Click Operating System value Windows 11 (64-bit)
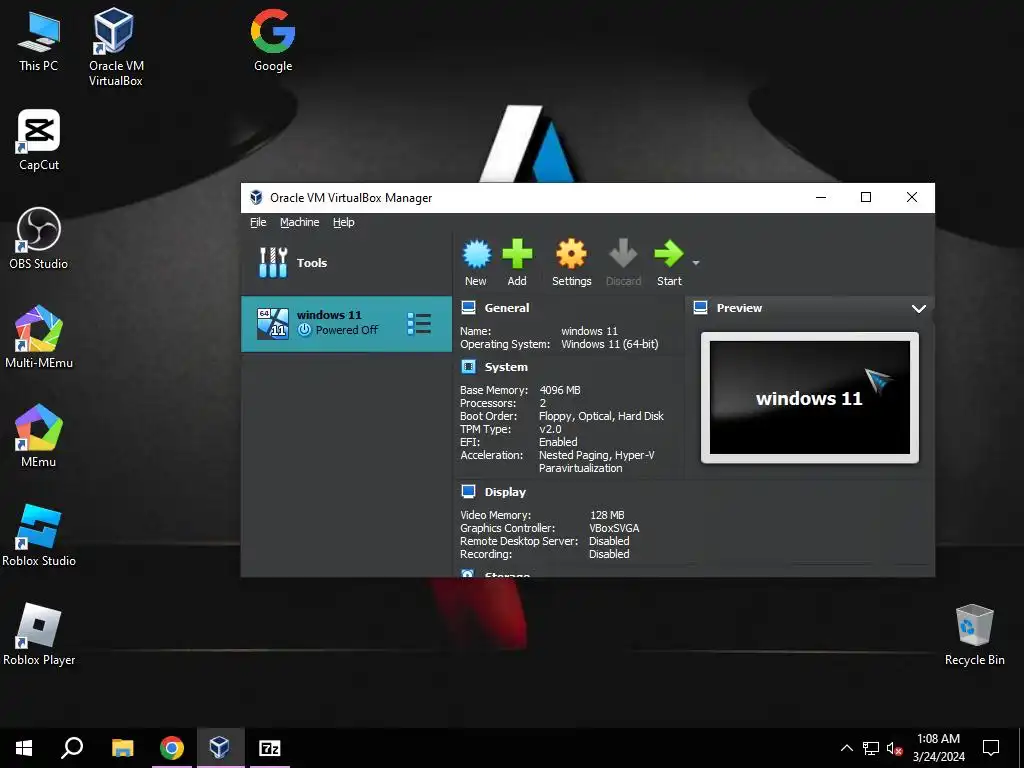This screenshot has height=768, width=1024. (x=610, y=344)
